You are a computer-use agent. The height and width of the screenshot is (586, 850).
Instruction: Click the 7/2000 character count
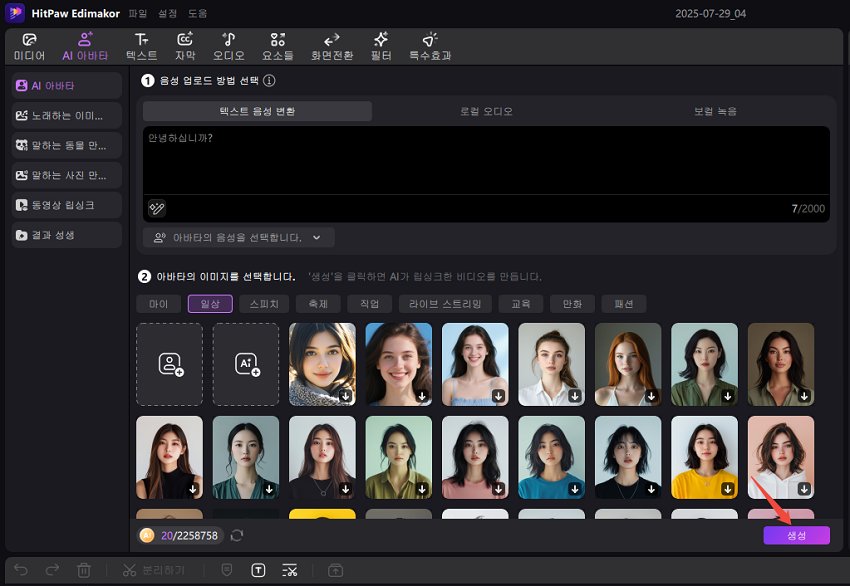tap(808, 209)
